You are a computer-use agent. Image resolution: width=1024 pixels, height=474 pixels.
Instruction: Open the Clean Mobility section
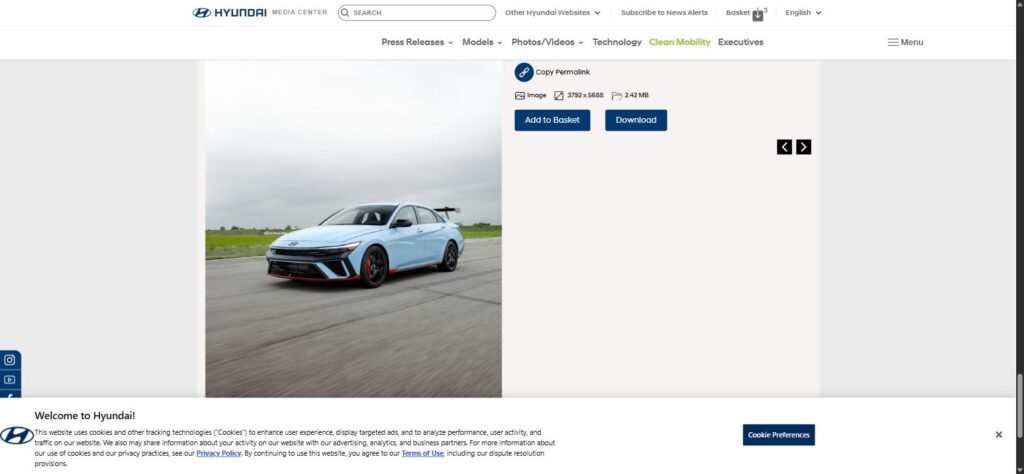(x=679, y=42)
